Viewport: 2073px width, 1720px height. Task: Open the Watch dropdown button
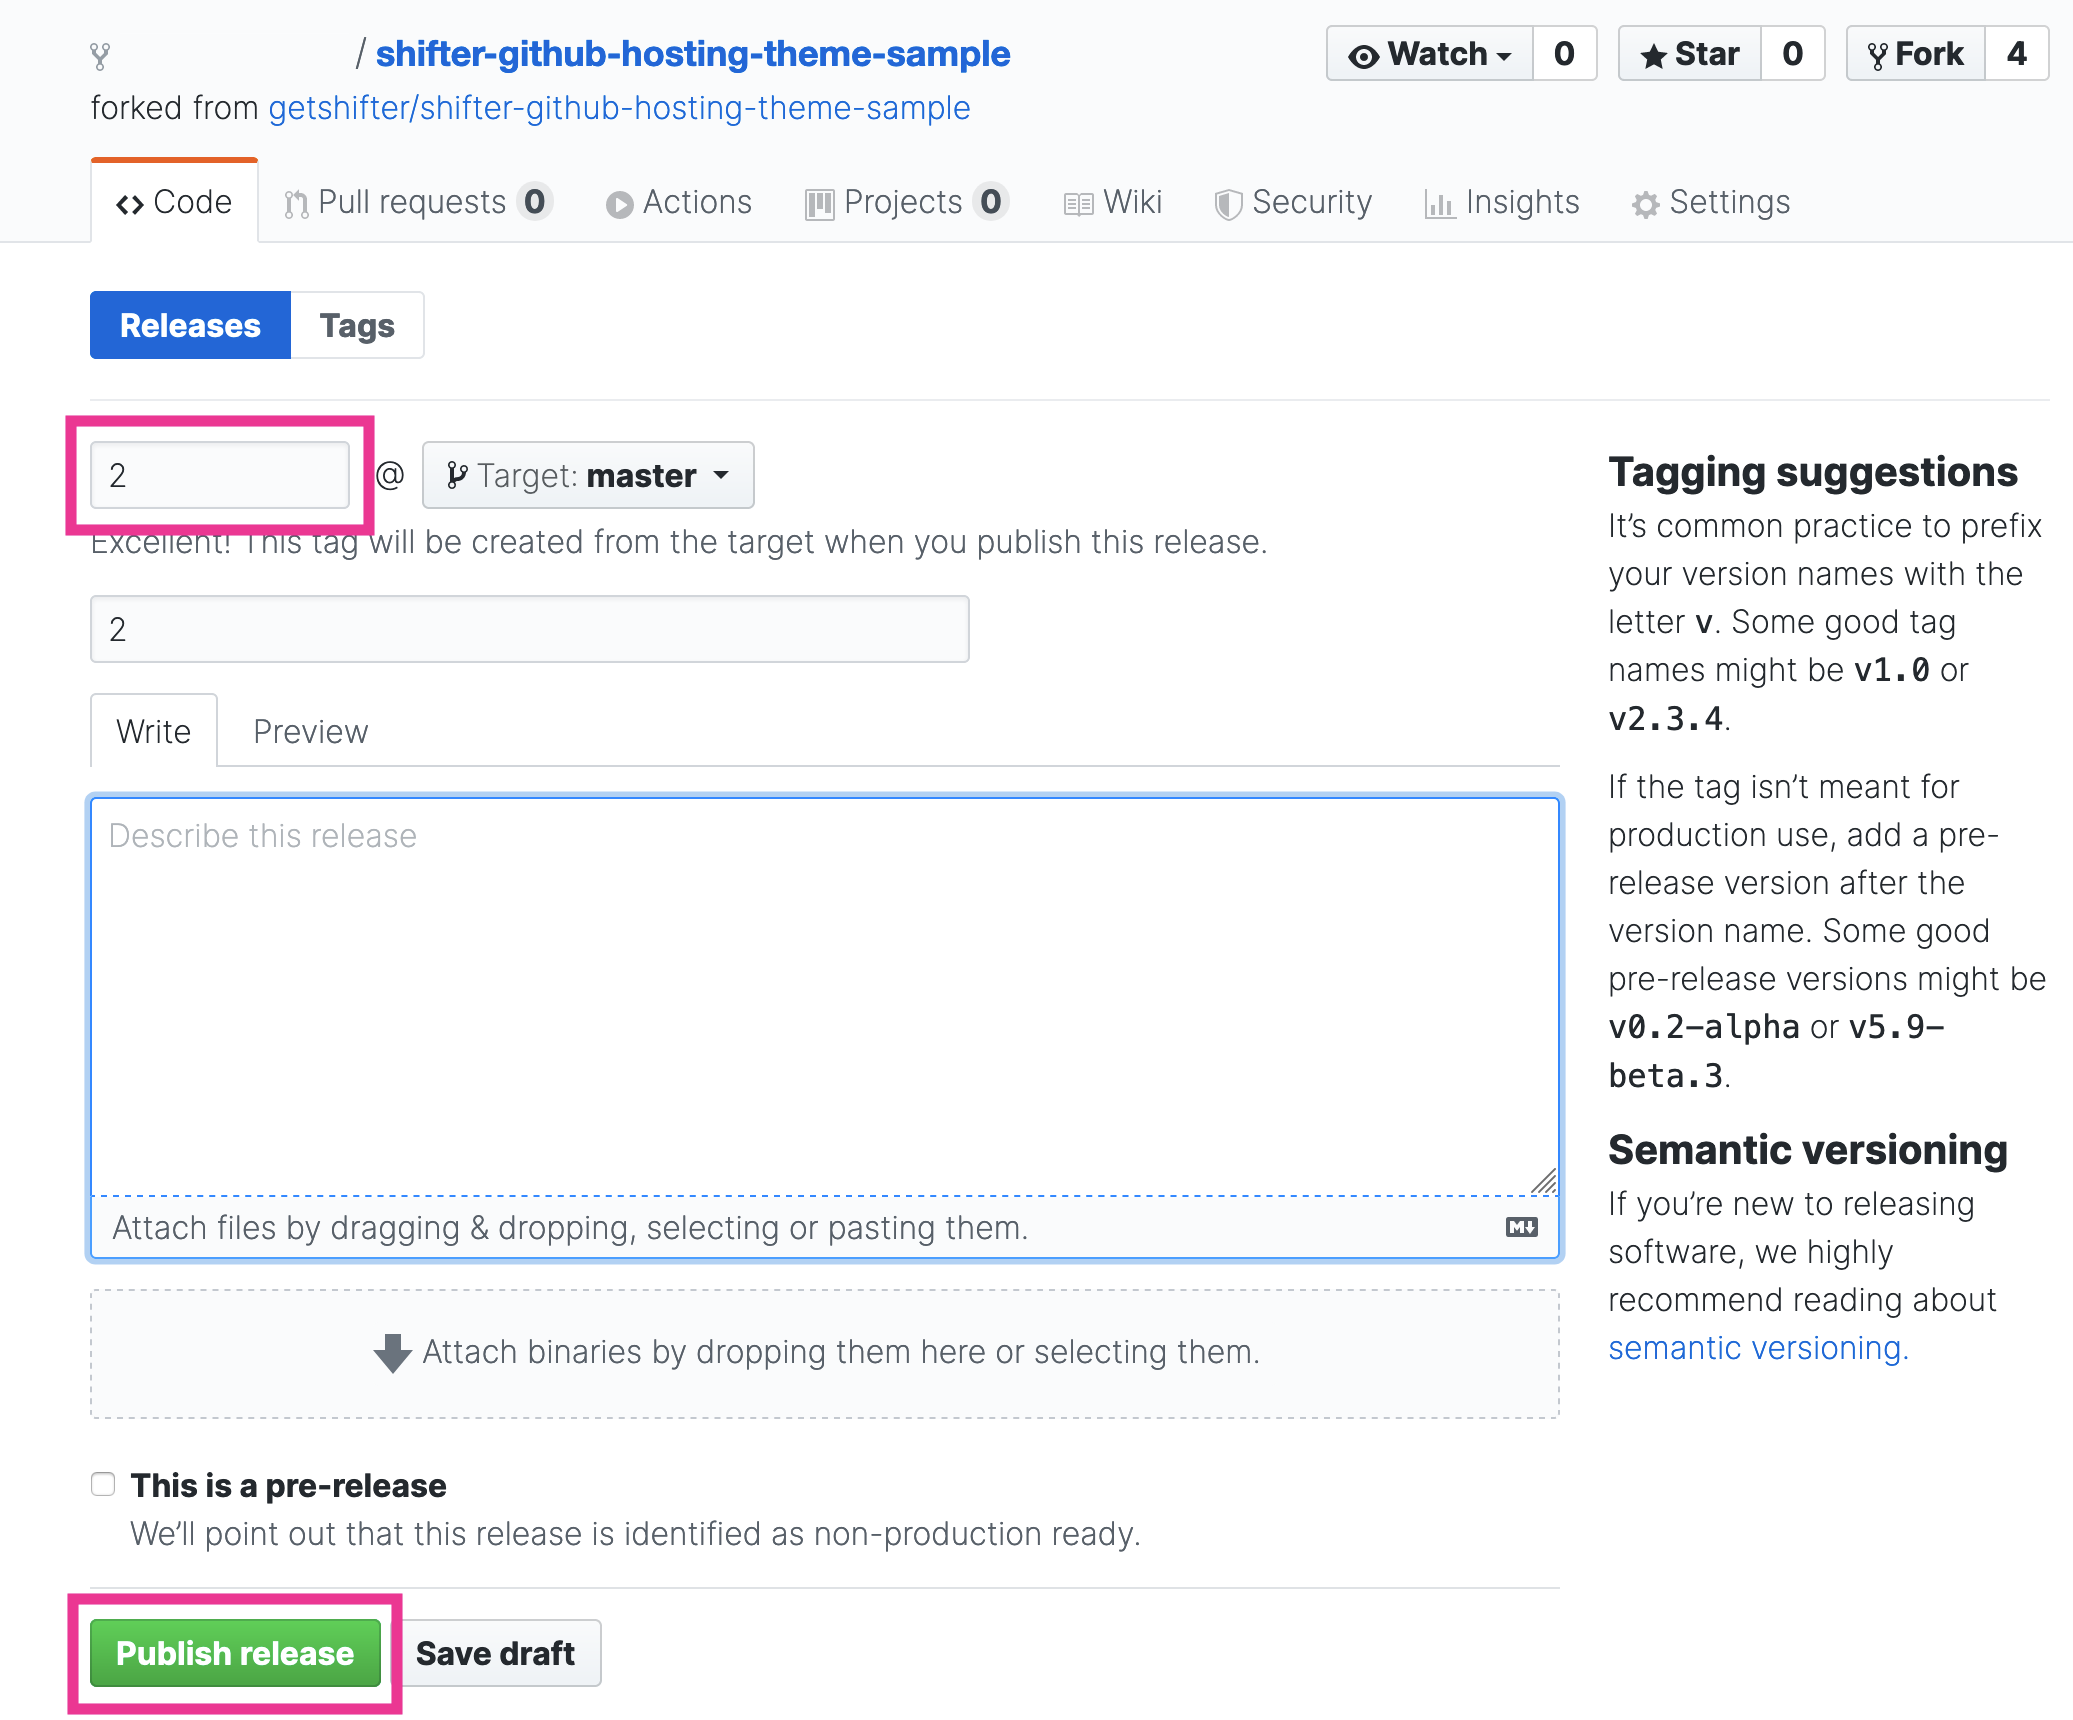click(x=1430, y=54)
